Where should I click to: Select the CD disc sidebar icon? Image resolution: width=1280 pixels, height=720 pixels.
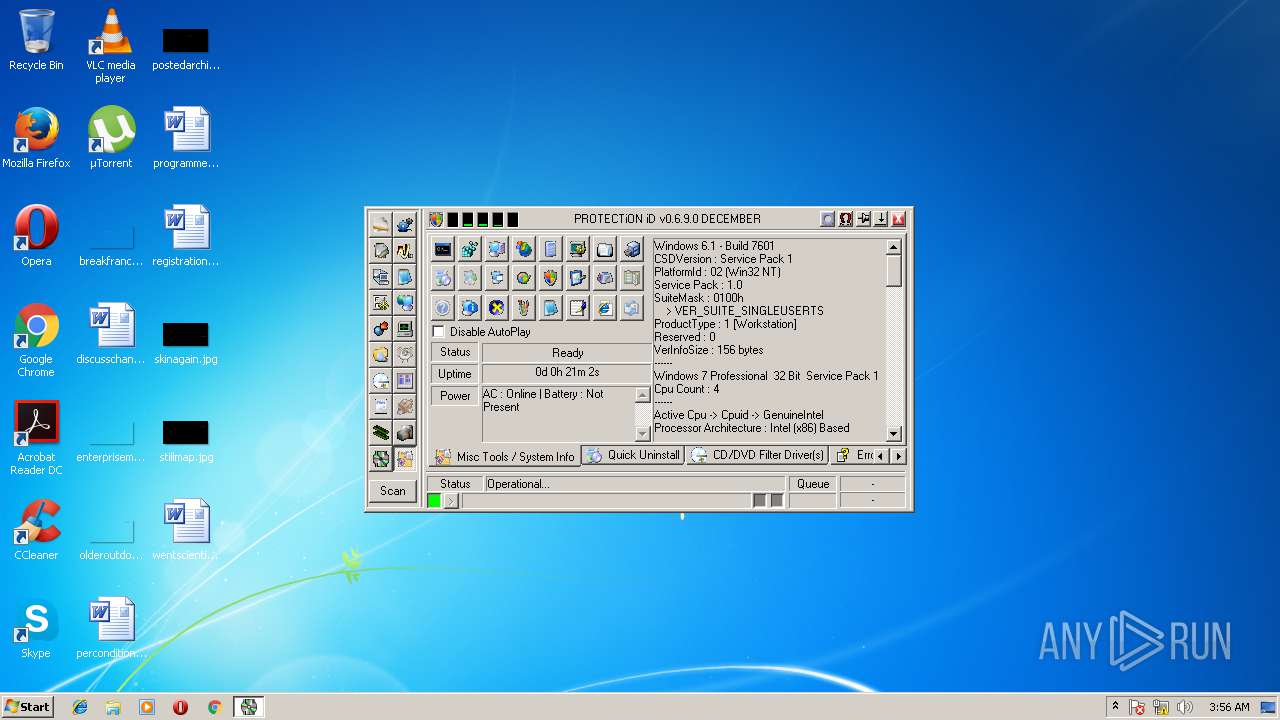tap(380, 381)
